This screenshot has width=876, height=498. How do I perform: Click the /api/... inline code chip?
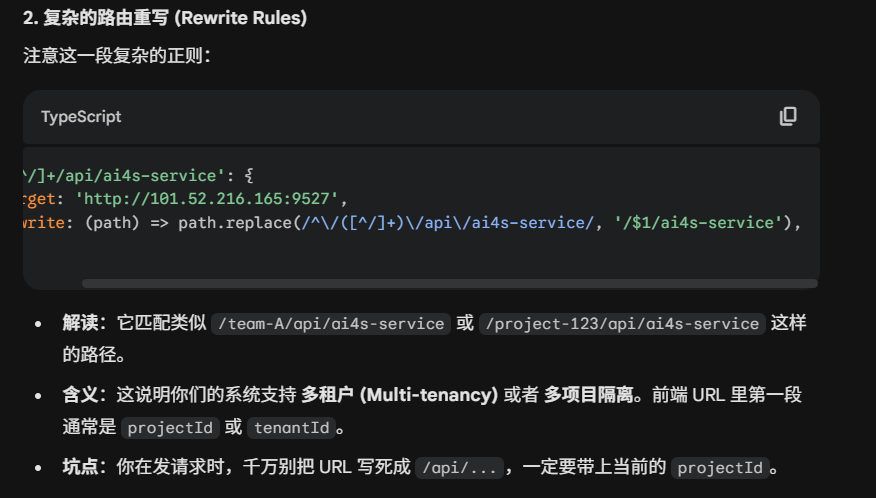(459, 467)
